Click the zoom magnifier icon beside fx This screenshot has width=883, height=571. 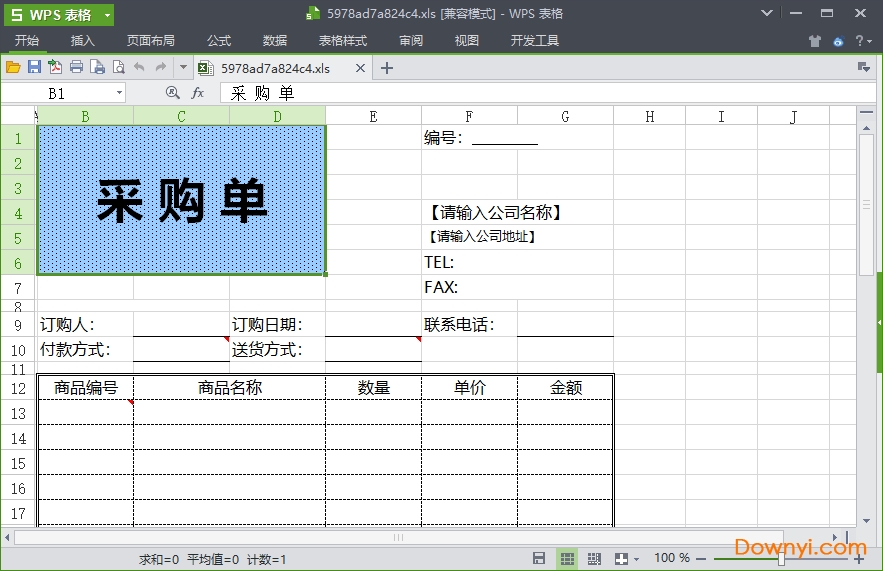pos(173,93)
